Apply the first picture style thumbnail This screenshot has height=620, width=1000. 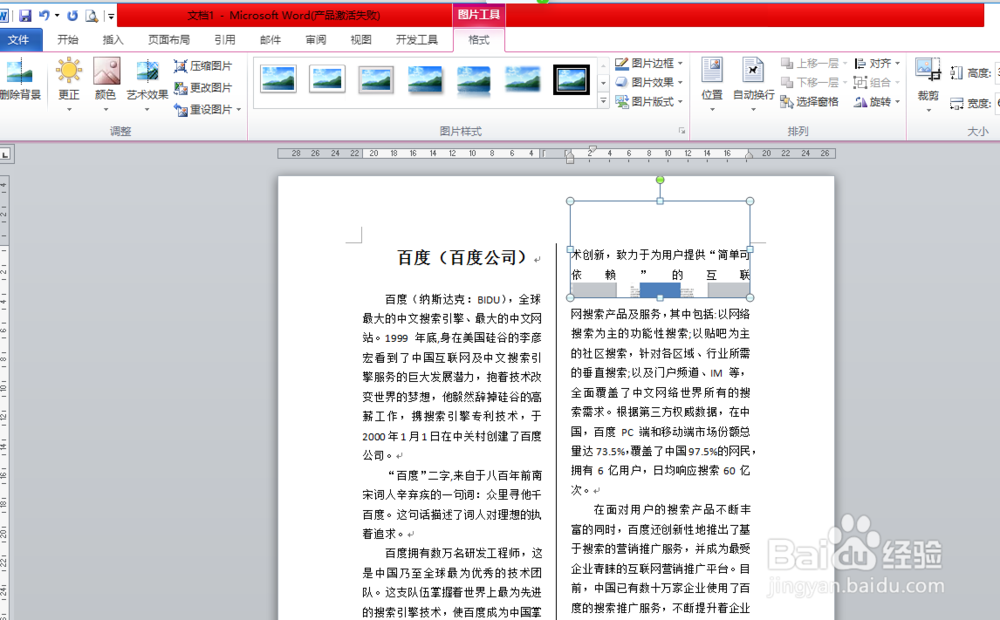click(x=278, y=80)
